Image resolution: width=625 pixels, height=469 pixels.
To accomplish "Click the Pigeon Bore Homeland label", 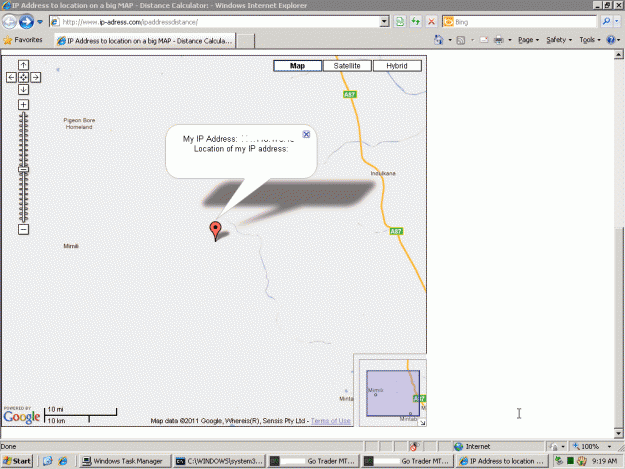I will pyautogui.click(x=79, y=124).
